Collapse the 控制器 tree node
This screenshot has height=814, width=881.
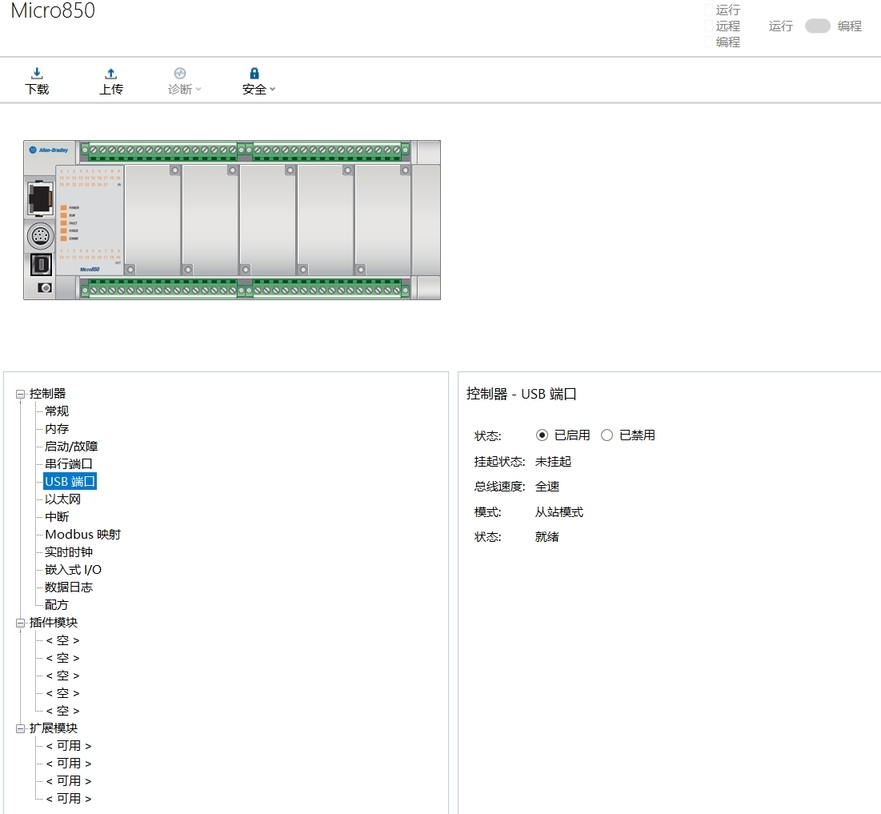pos(20,394)
